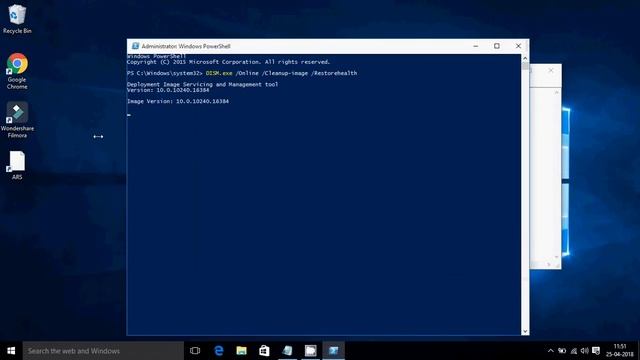Open the Action Center notifications icon

point(596,351)
